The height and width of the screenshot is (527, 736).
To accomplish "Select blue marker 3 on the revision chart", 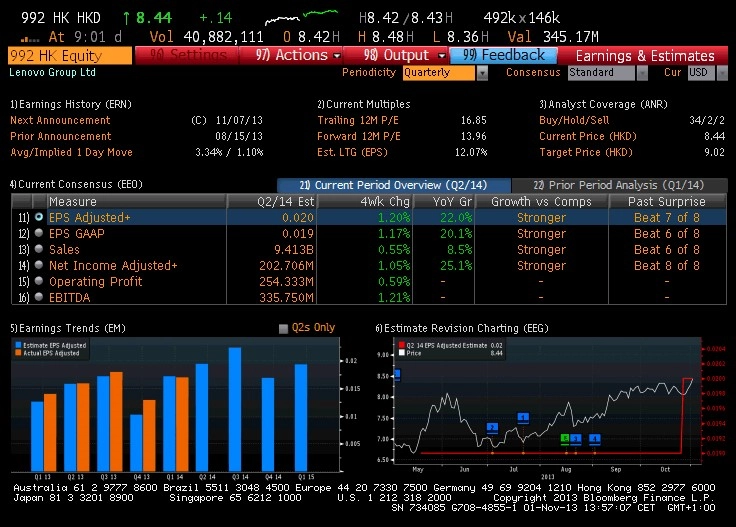I will (575, 439).
